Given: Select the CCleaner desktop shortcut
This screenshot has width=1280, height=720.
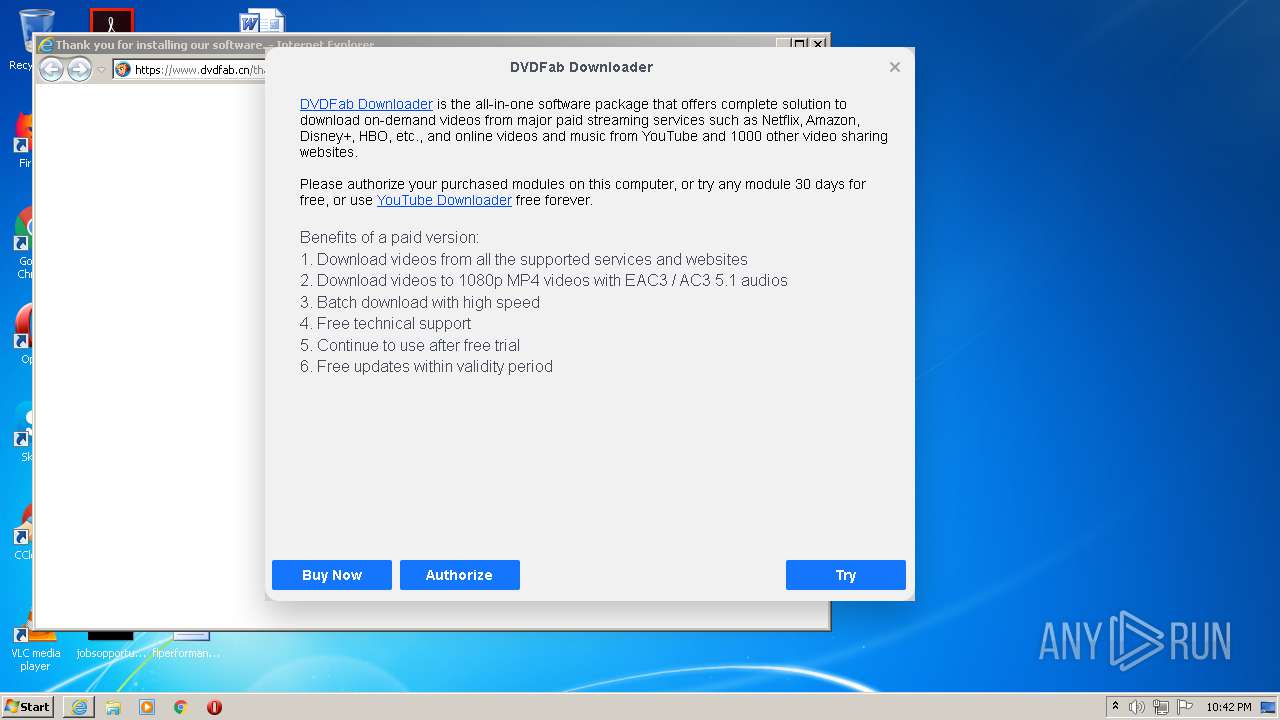Looking at the screenshot, I should pos(24,532).
